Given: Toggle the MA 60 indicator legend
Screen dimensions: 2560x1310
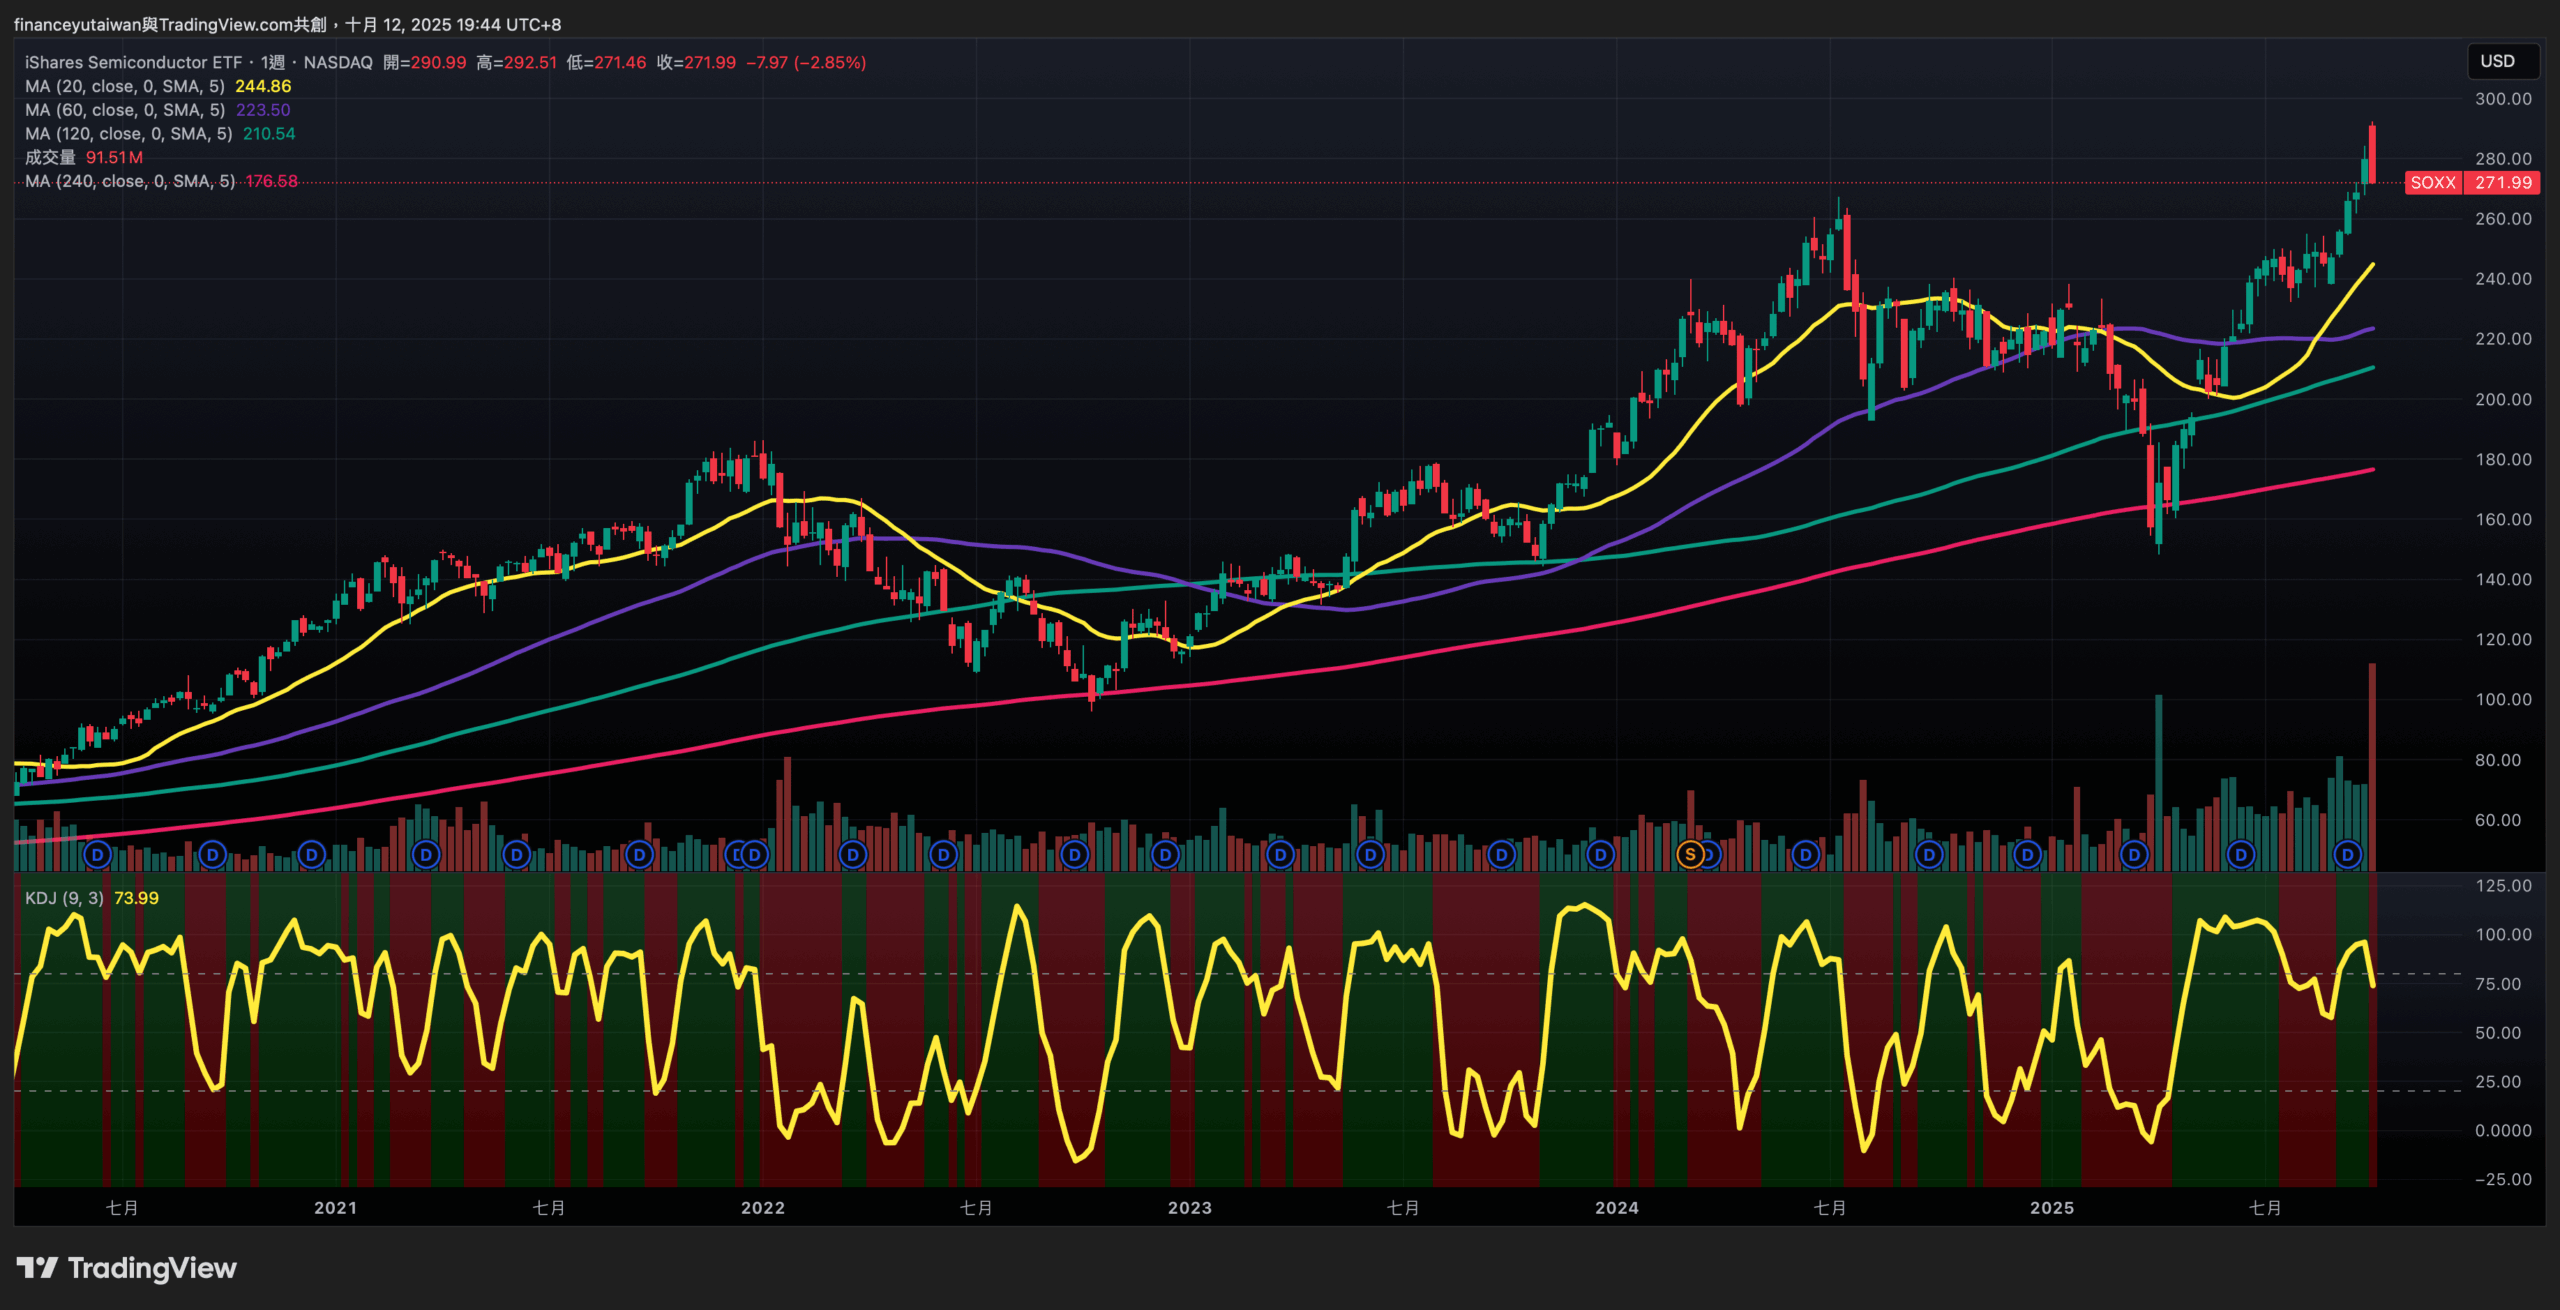Looking at the screenshot, I should (x=125, y=110).
